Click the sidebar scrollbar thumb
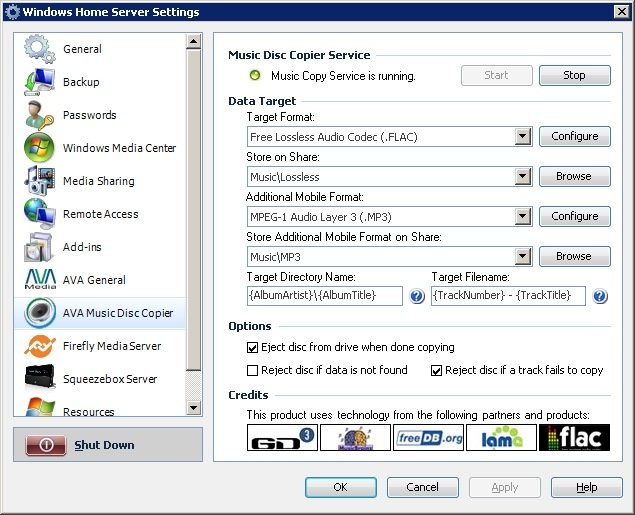 [x=194, y=209]
